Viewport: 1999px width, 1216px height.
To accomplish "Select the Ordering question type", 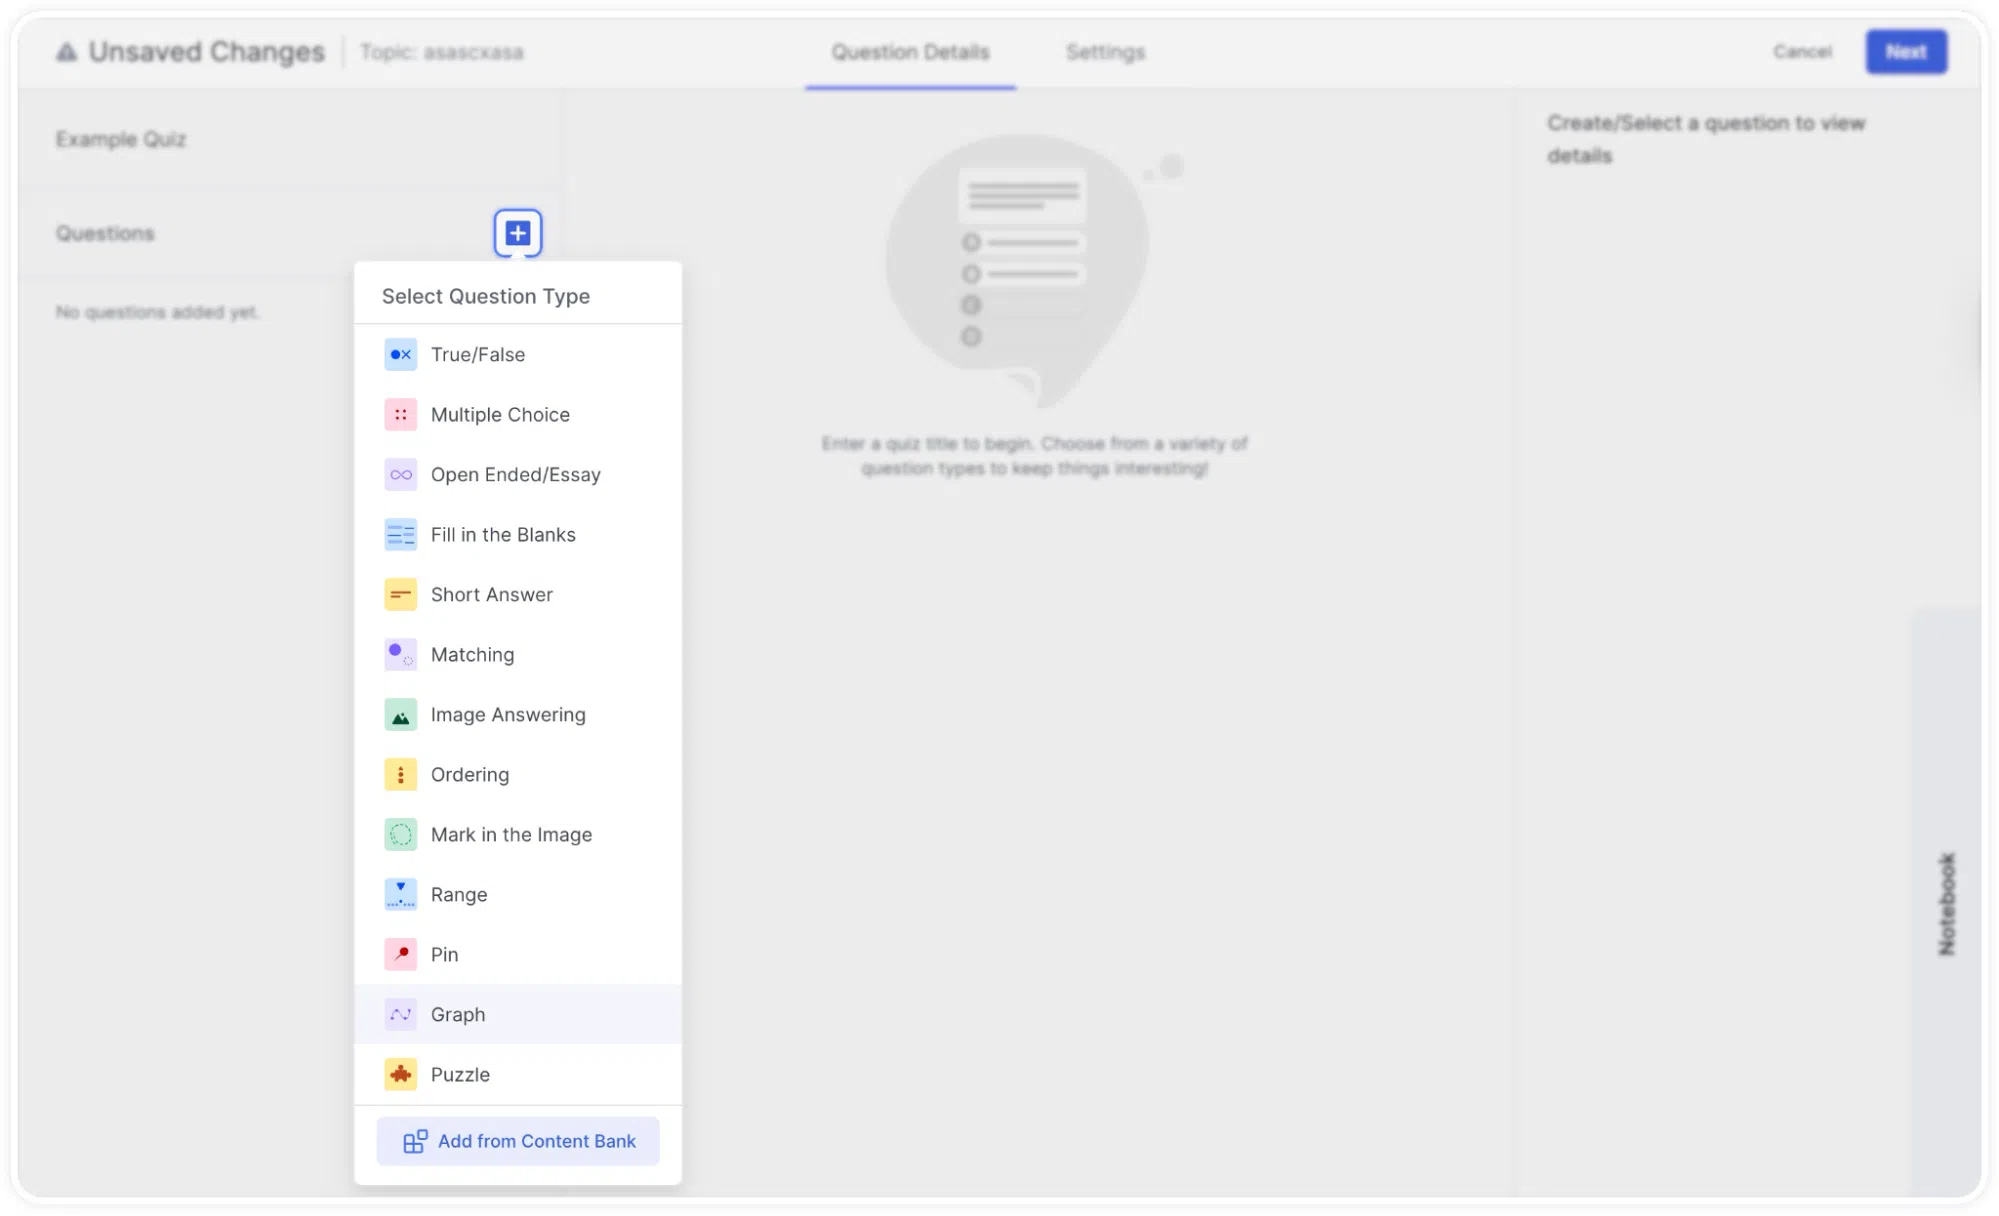I will (518, 774).
